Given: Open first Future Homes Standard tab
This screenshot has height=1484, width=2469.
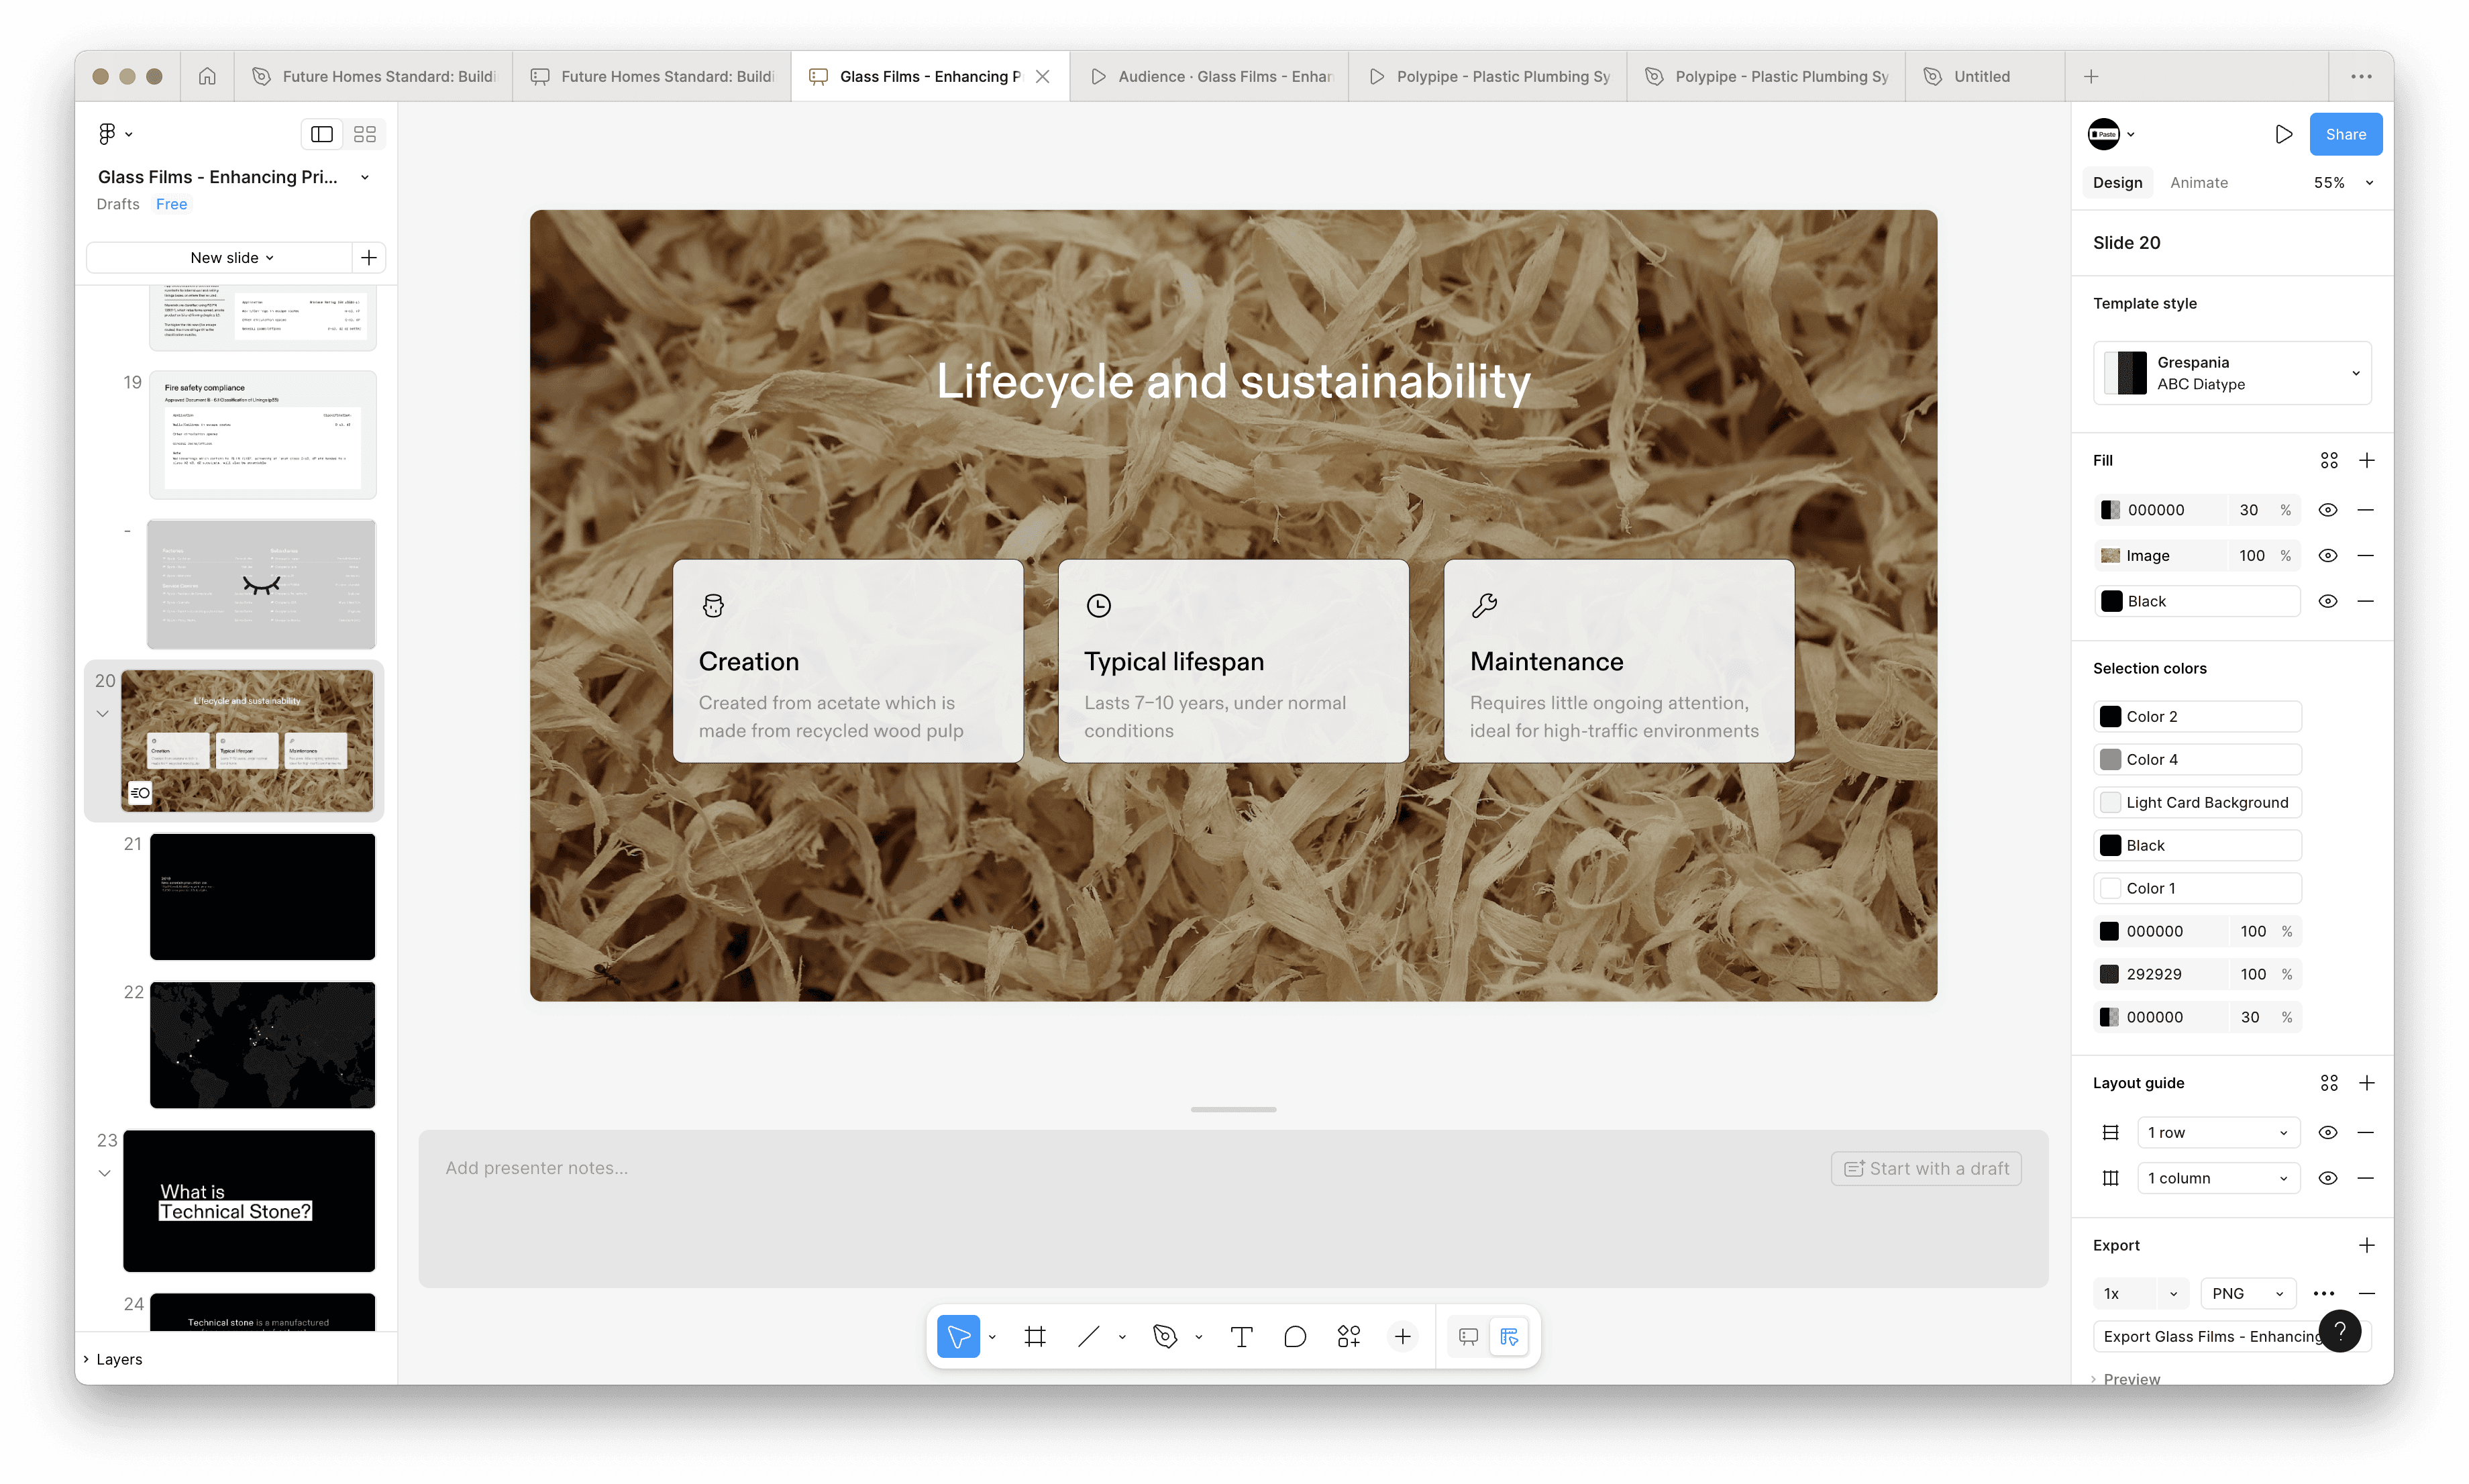Looking at the screenshot, I should 373,76.
